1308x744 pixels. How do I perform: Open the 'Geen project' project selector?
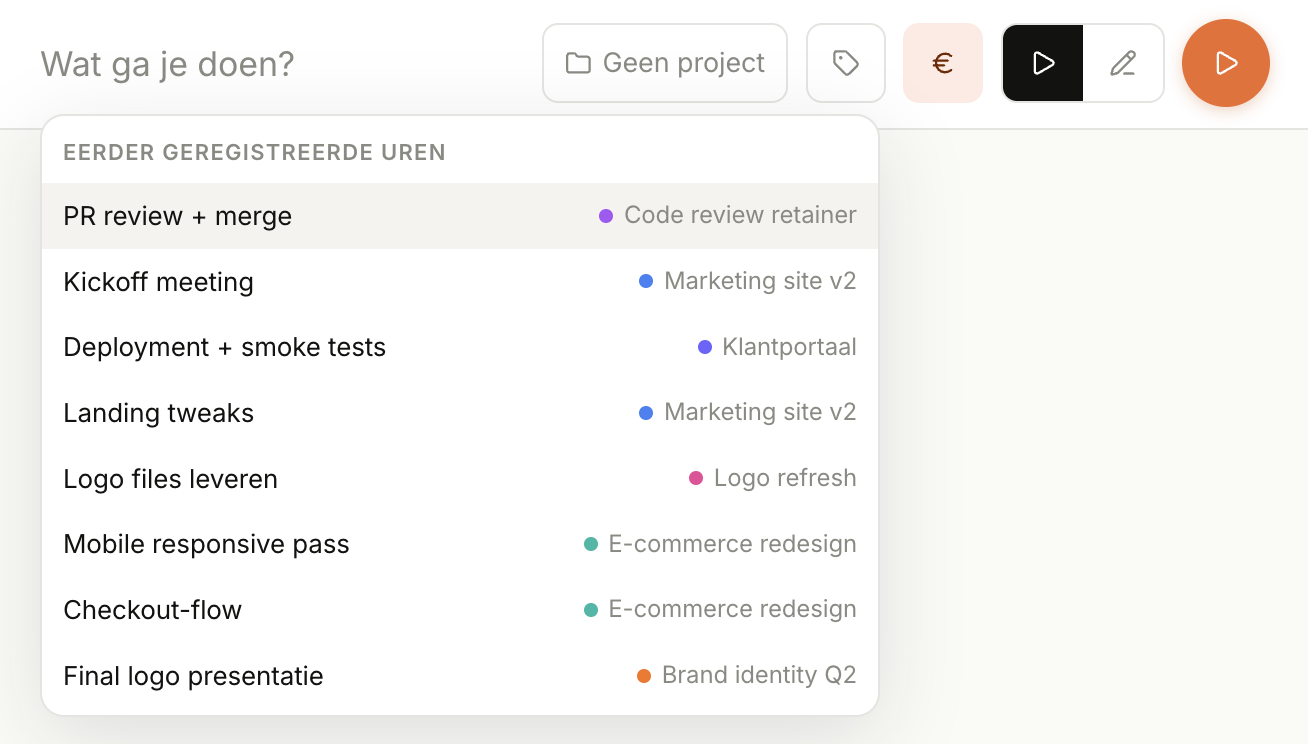coord(665,63)
